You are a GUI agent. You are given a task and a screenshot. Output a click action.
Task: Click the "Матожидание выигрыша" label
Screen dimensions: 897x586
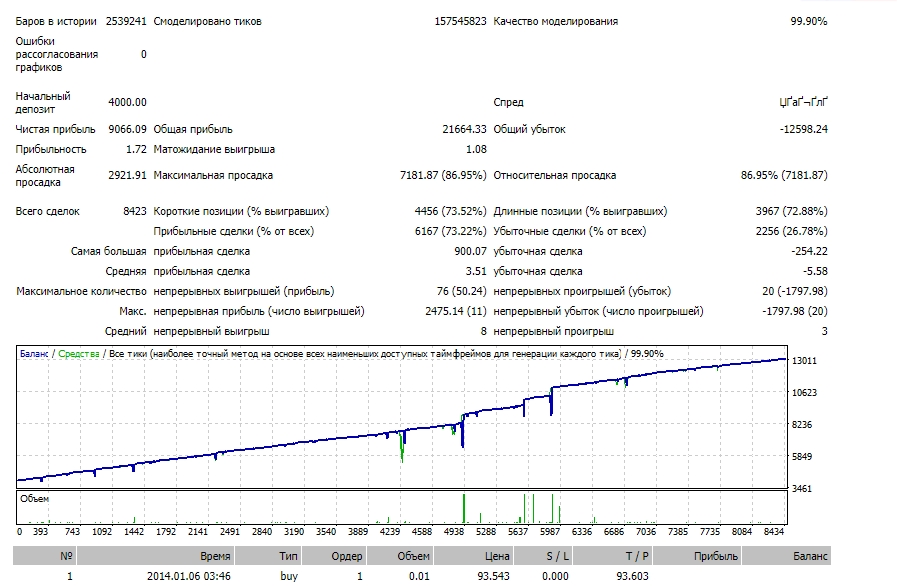point(214,149)
